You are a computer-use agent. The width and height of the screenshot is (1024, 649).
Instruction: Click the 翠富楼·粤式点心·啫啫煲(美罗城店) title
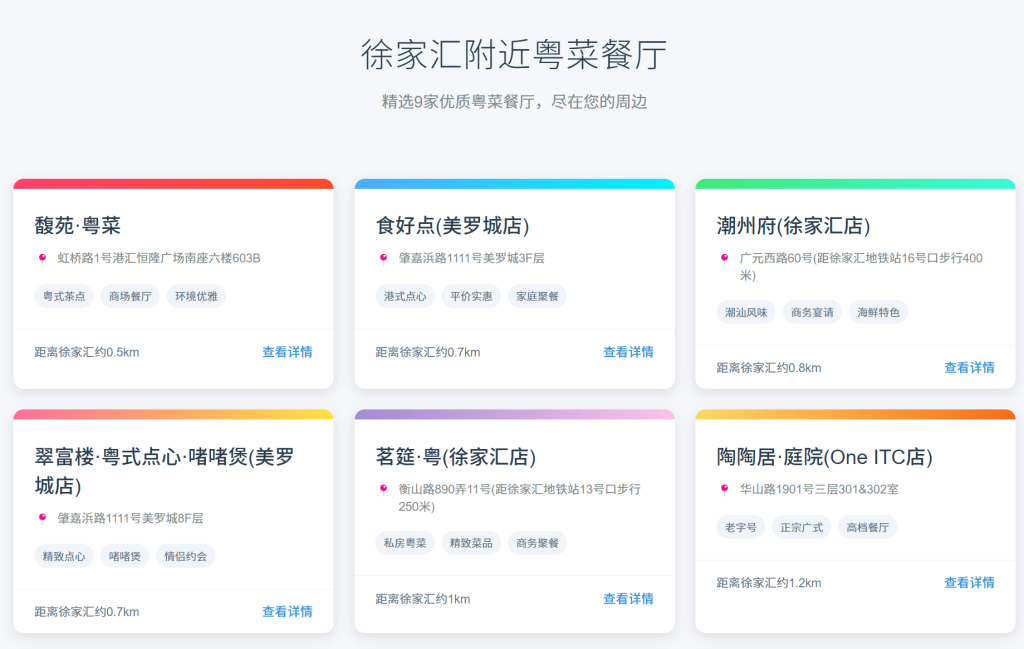(165, 471)
